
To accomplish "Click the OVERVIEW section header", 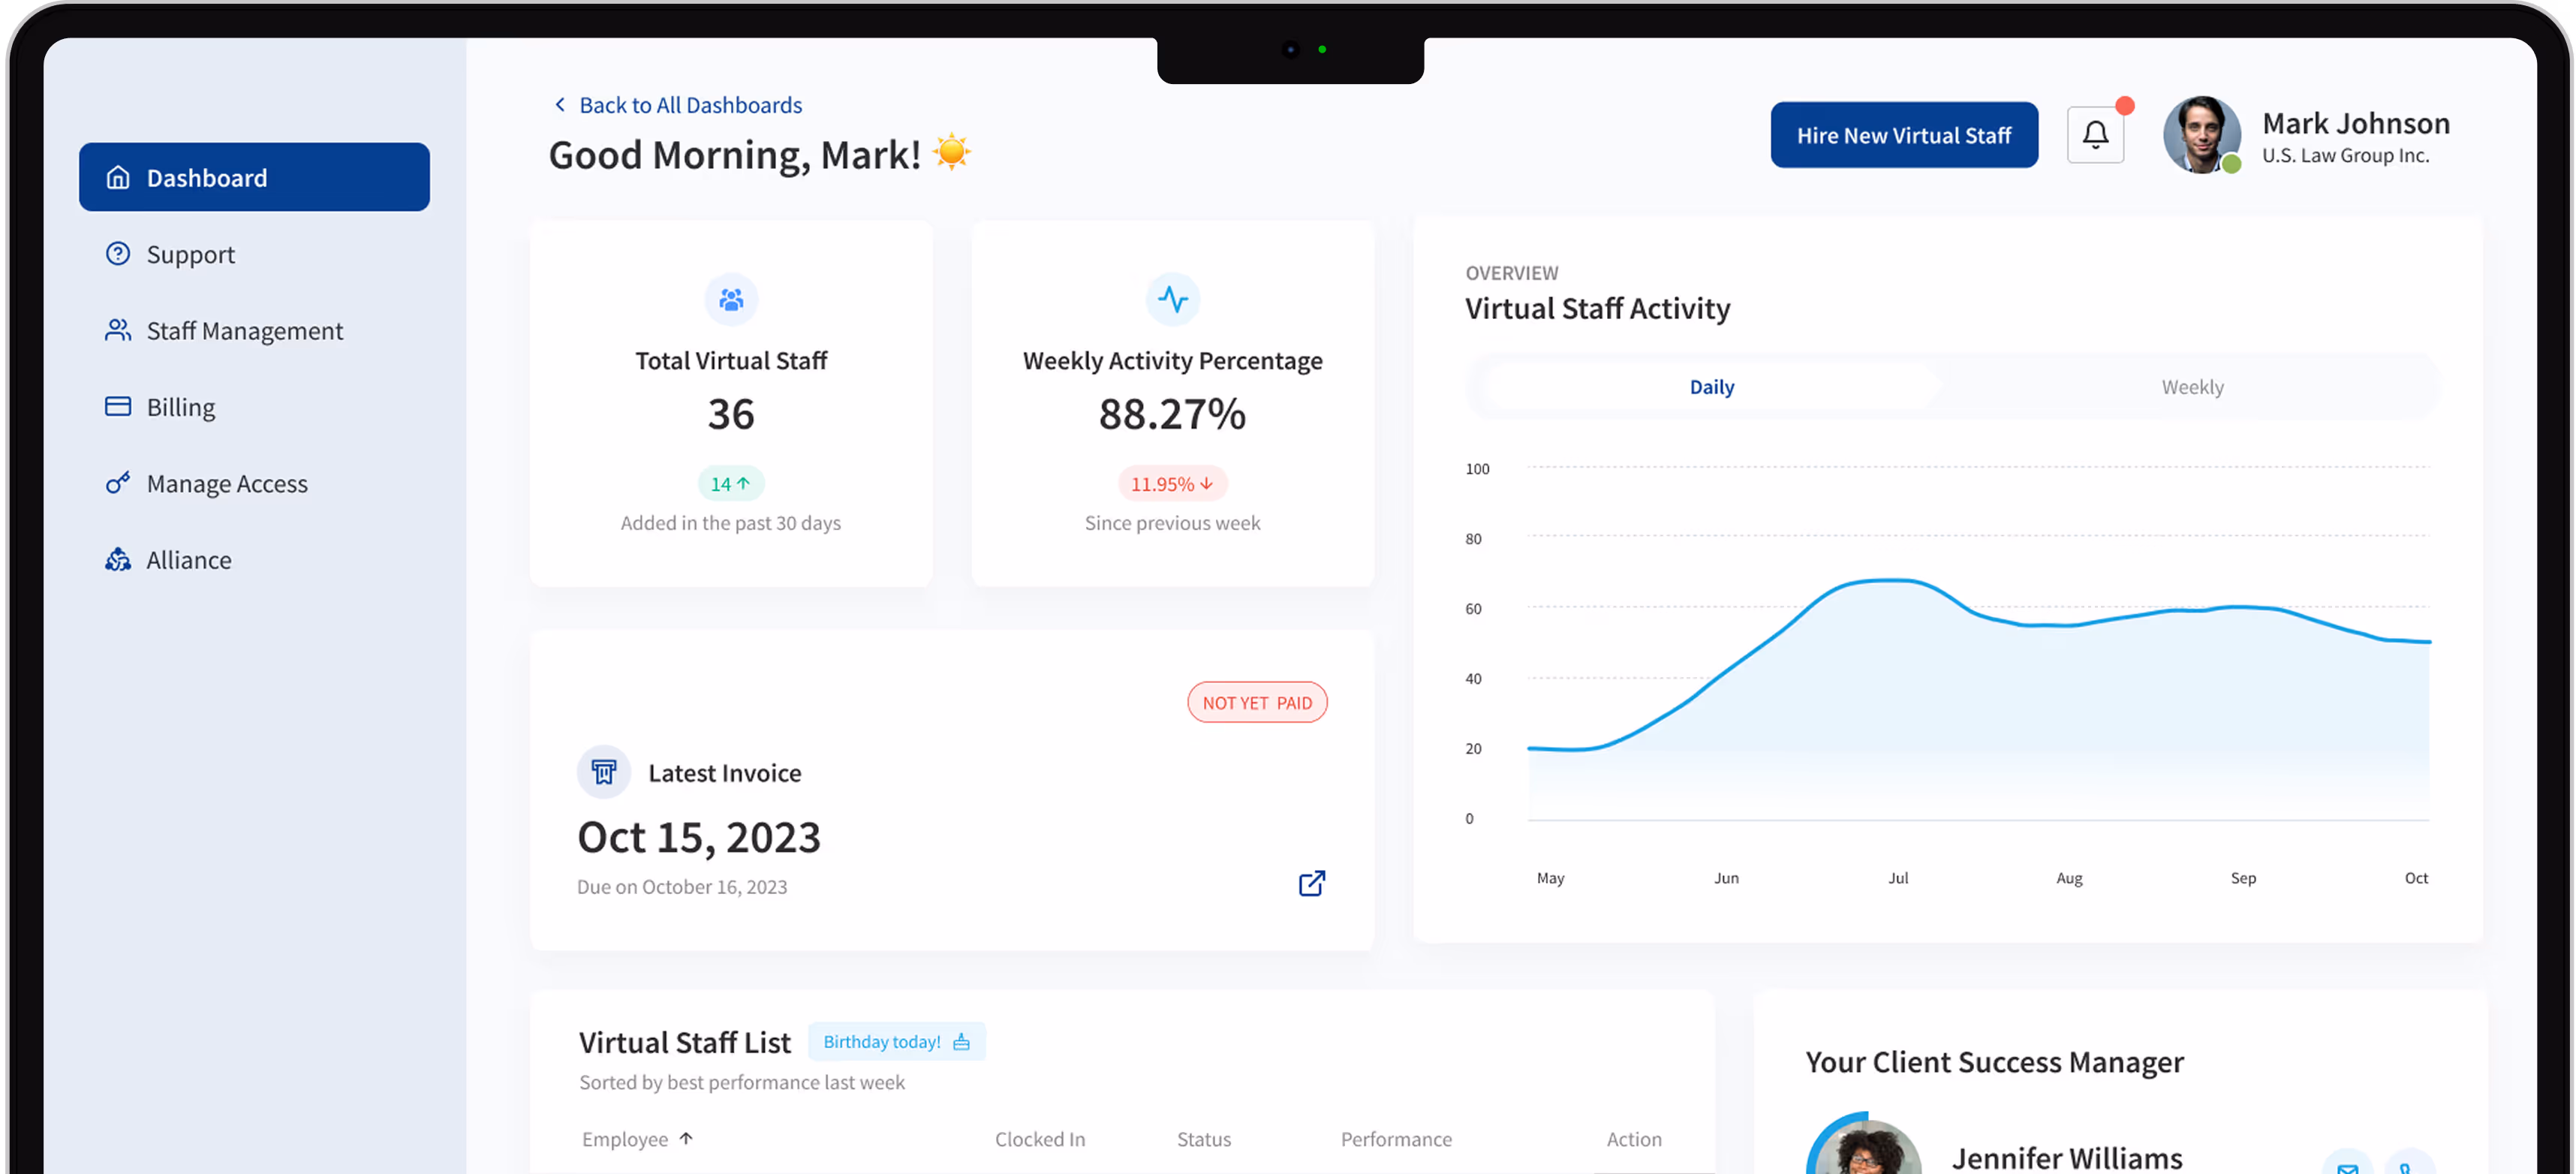I will point(1511,272).
